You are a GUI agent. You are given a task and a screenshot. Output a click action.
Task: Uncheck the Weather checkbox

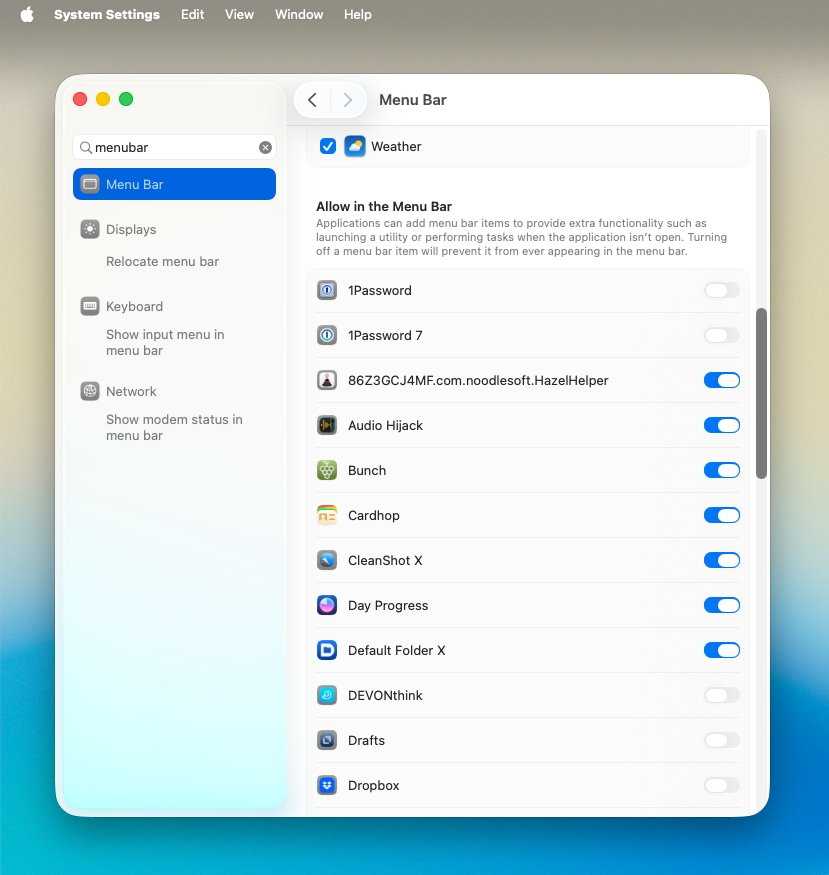[x=328, y=147]
